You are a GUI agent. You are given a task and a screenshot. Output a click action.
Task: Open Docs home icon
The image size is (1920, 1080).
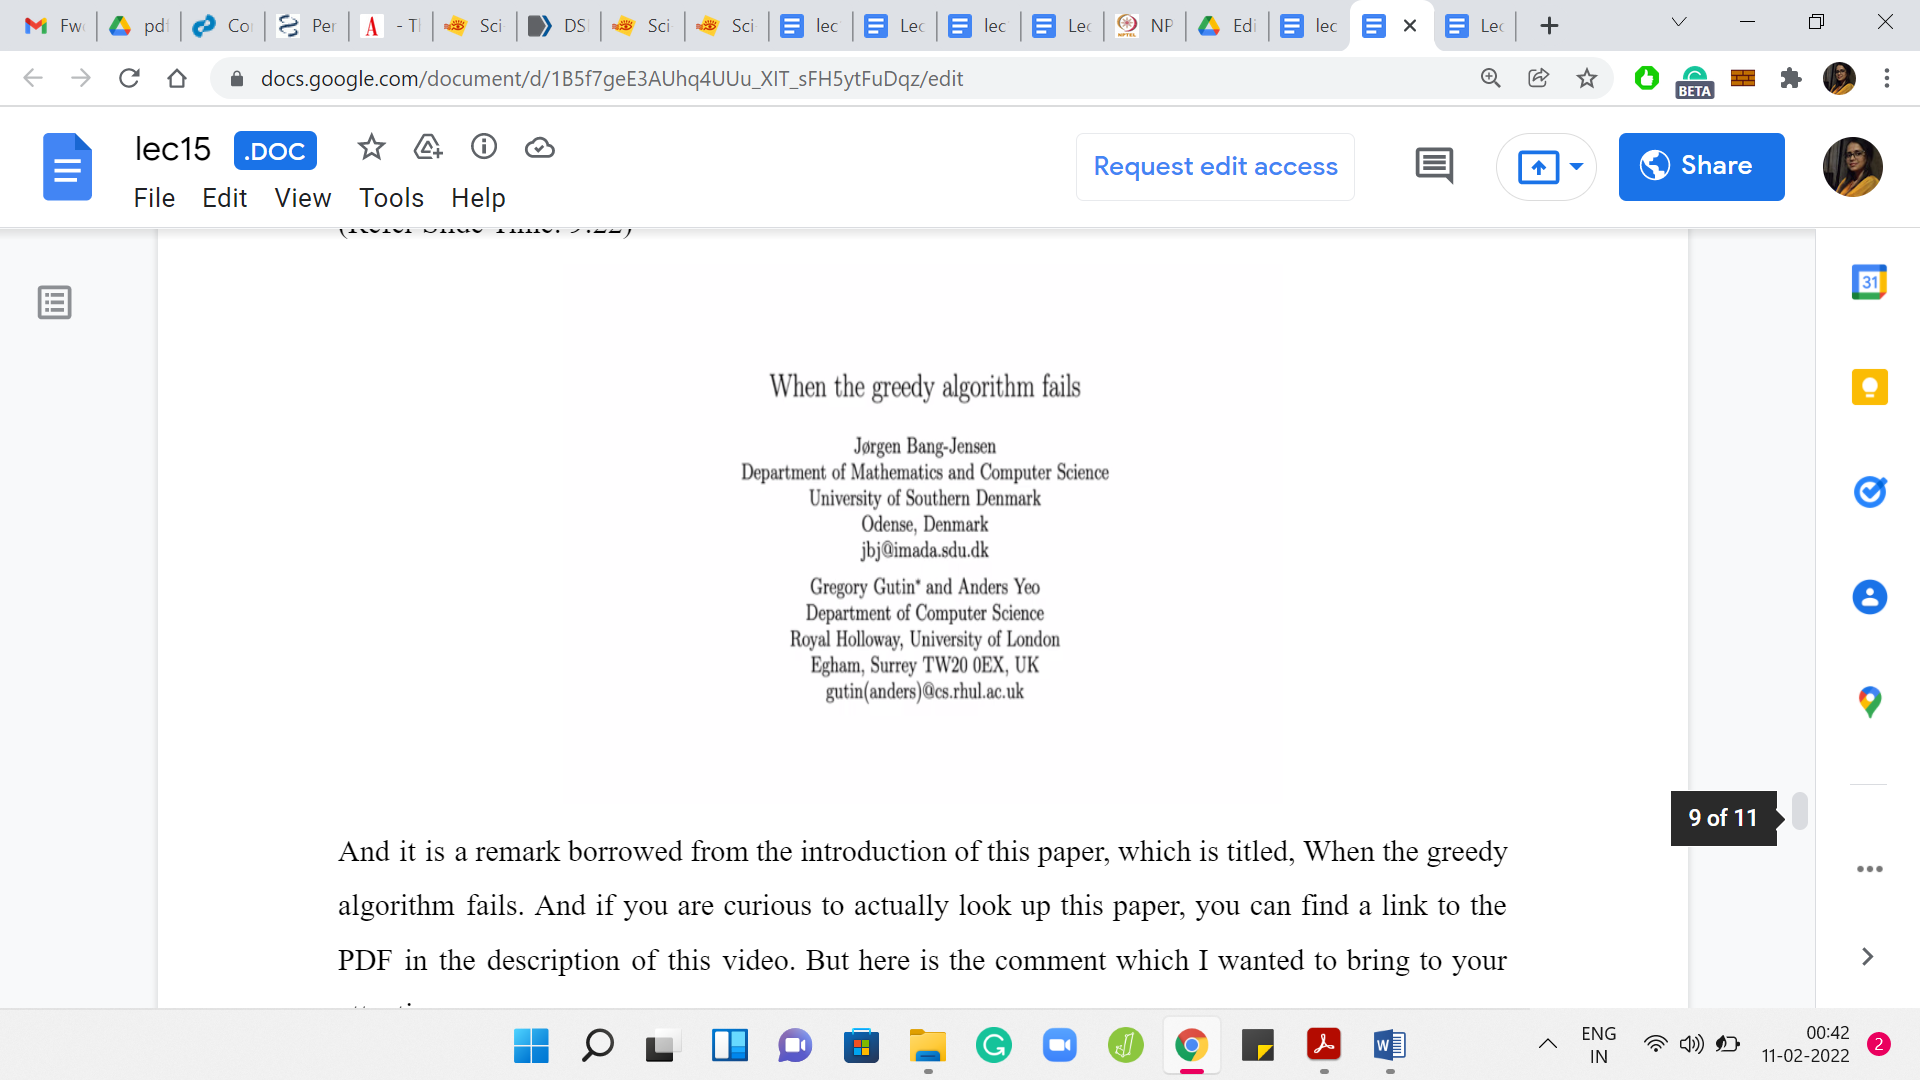click(x=68, y=167)
